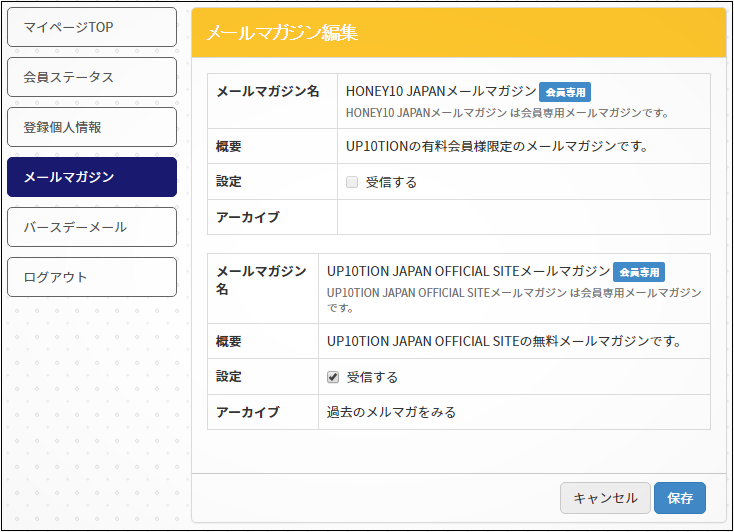Click the 無料メールマガジン description text
Image resolution: width=734 pixels, height=532 pixels.
pos(503,341)
